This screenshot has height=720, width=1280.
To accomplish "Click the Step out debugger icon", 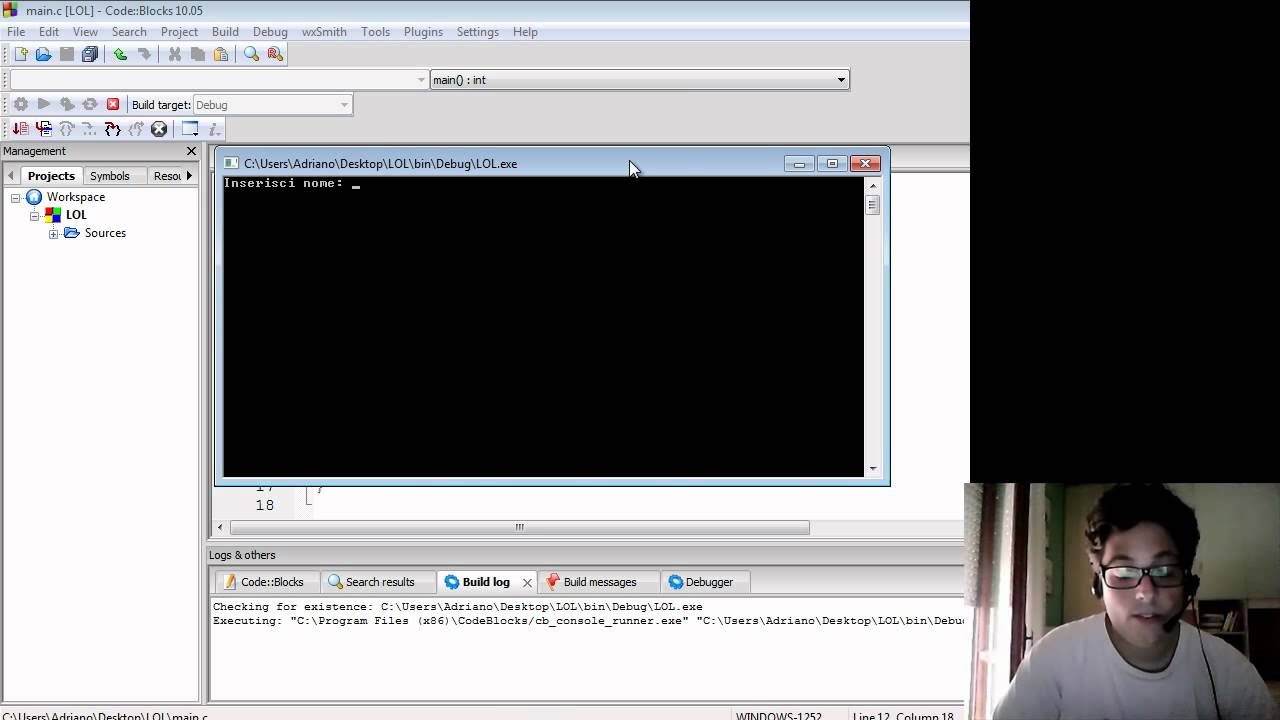I will point(136,129).
